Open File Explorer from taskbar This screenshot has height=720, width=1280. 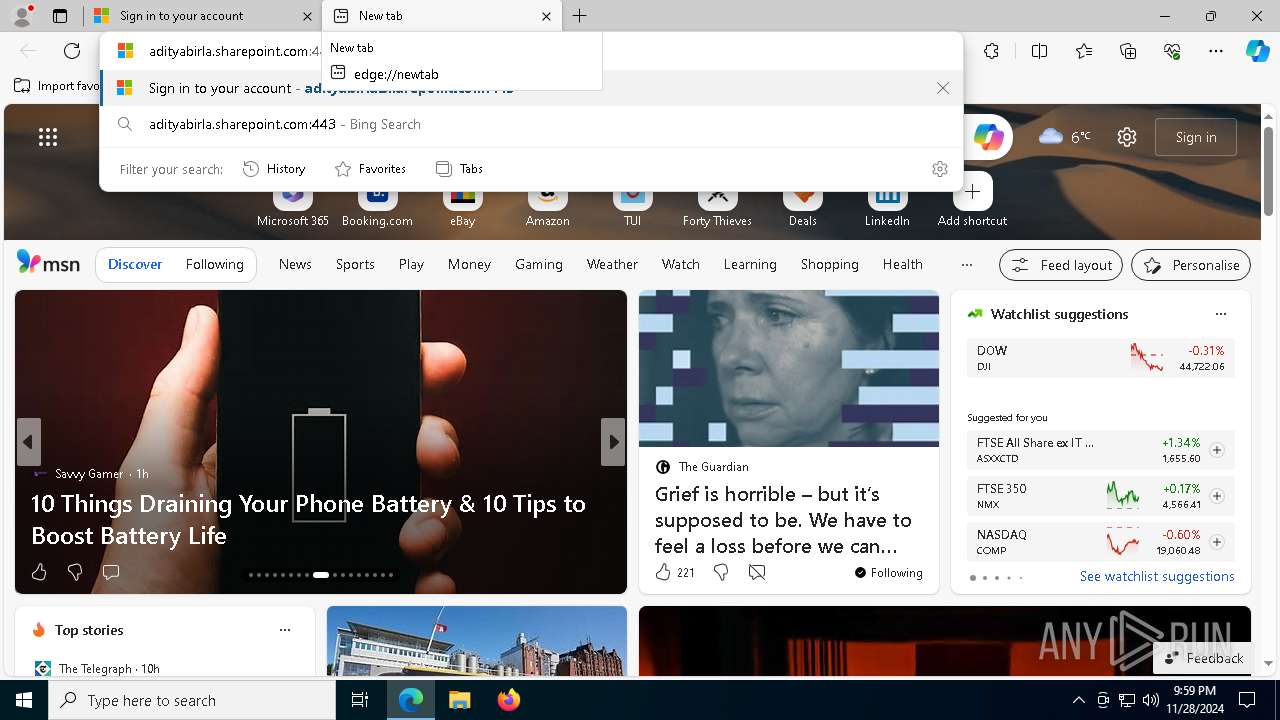(x=459, y=700)
